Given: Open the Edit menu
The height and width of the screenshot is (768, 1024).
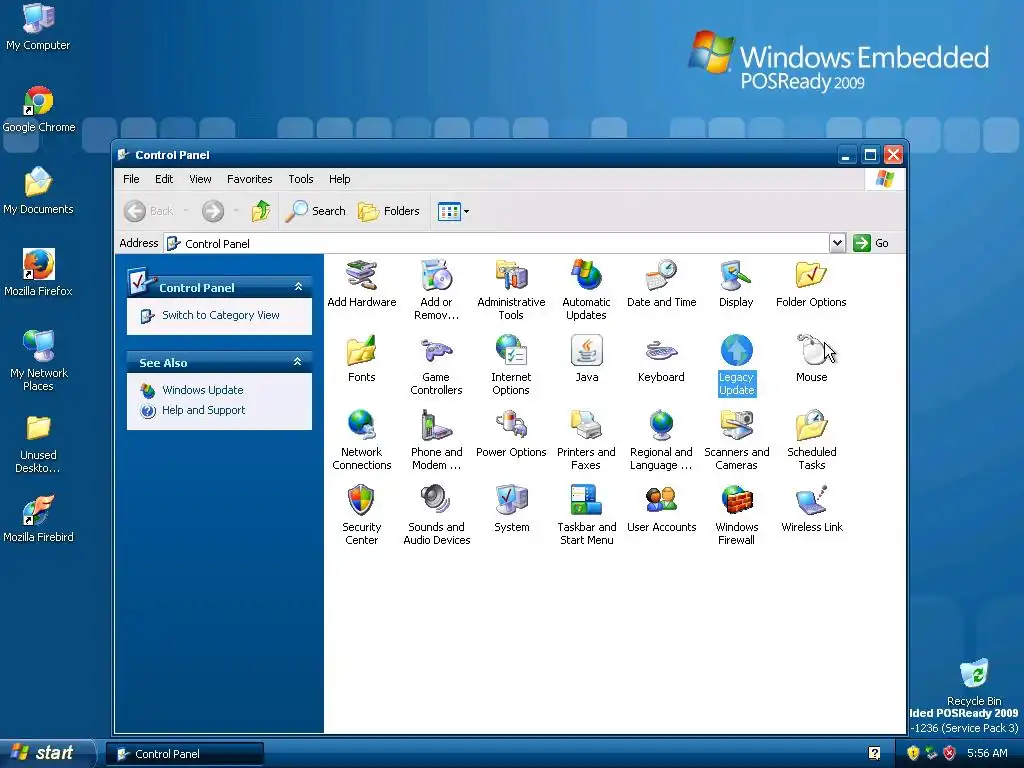Looking at the screenshot, I should click(164, 179).
